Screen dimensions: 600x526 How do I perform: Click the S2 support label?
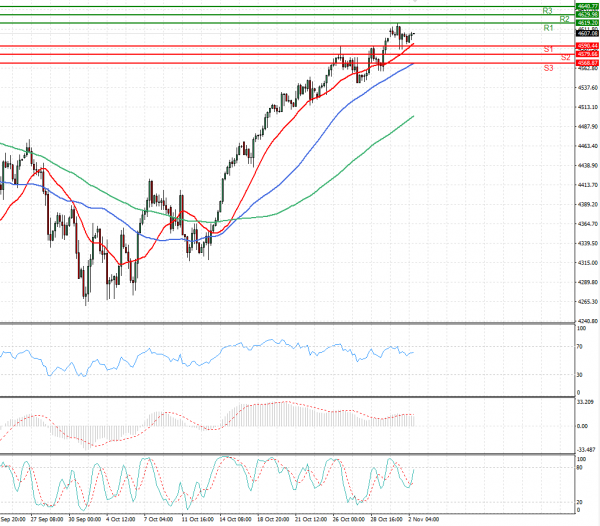point(566,57)
